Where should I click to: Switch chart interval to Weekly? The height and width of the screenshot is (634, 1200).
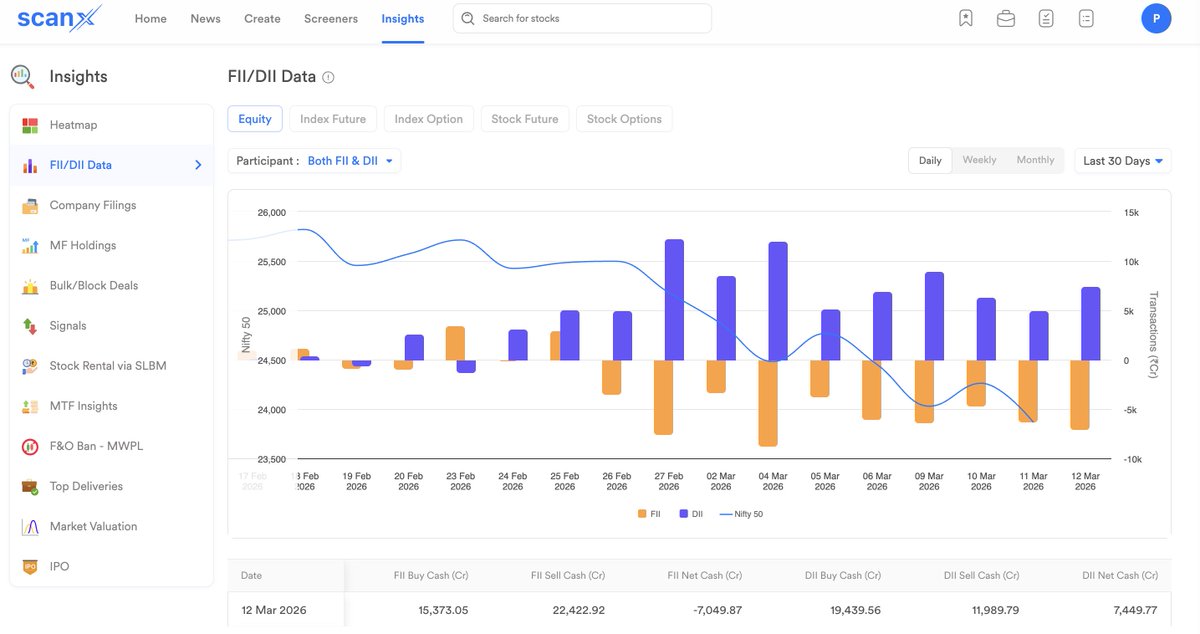[979, 160]
